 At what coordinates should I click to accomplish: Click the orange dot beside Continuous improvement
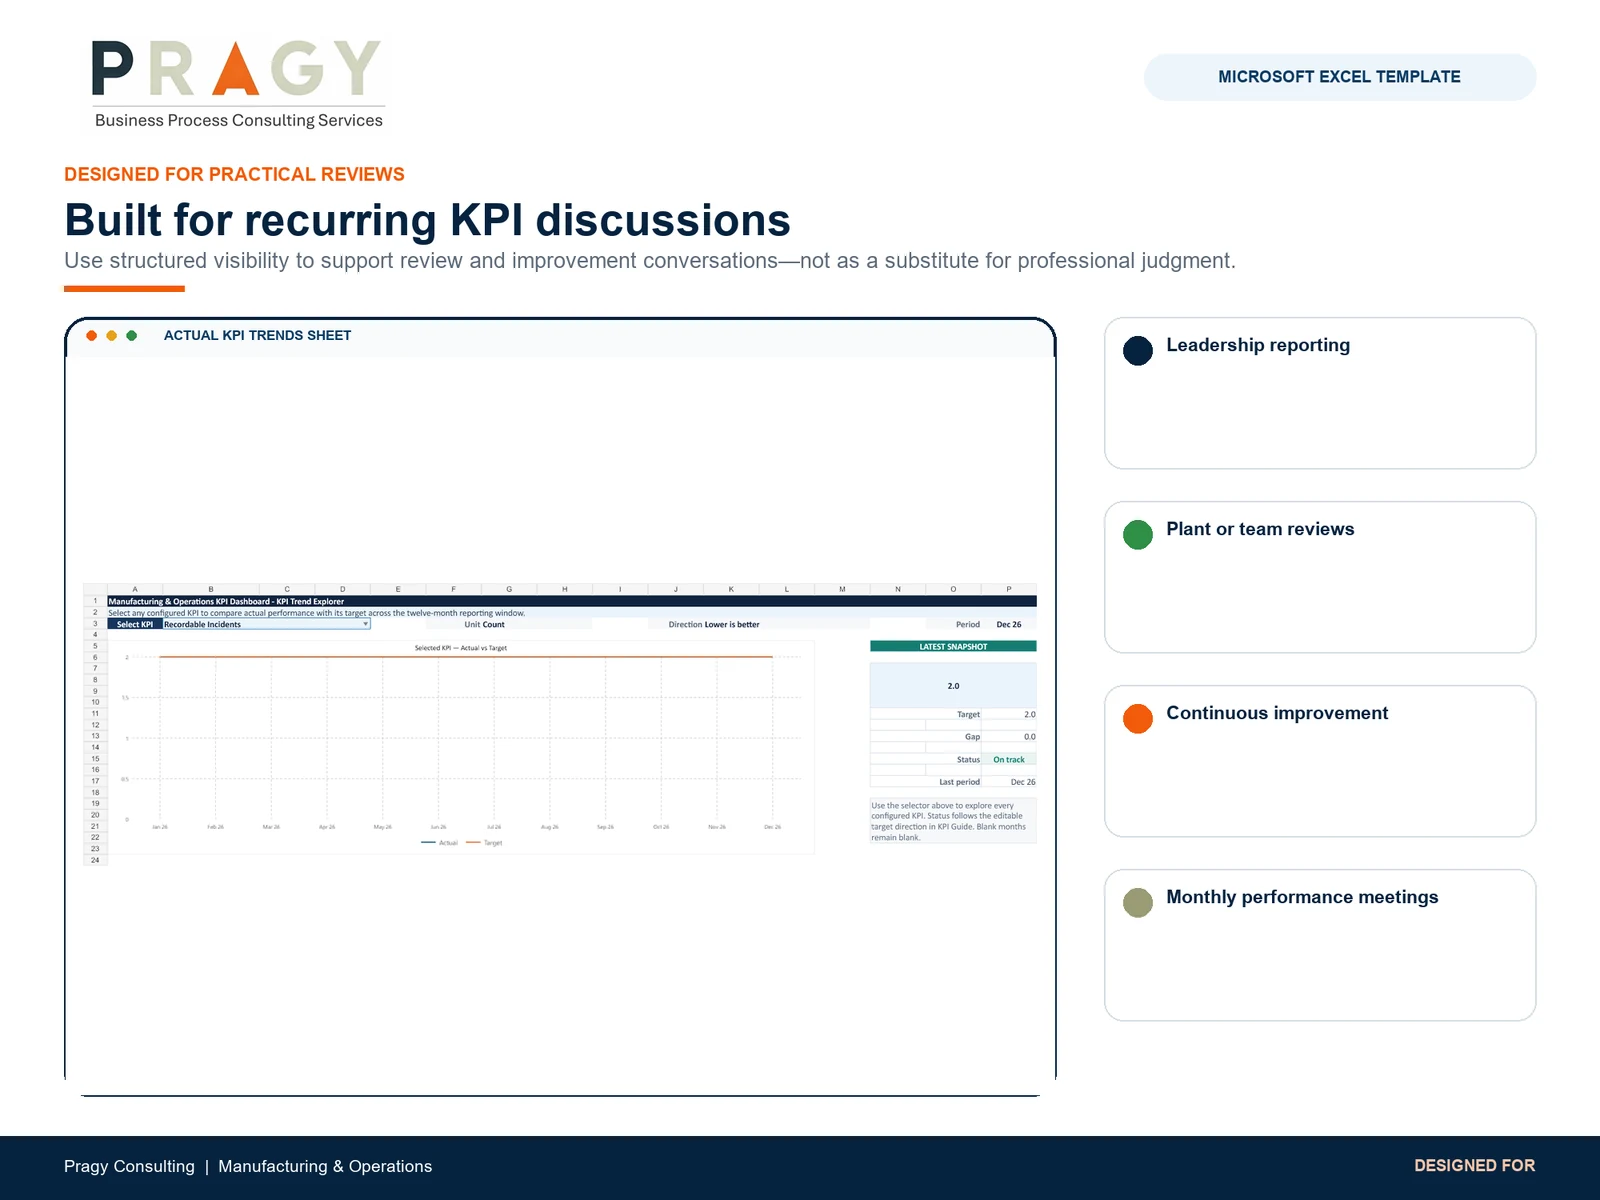(x=1138, y=719)
